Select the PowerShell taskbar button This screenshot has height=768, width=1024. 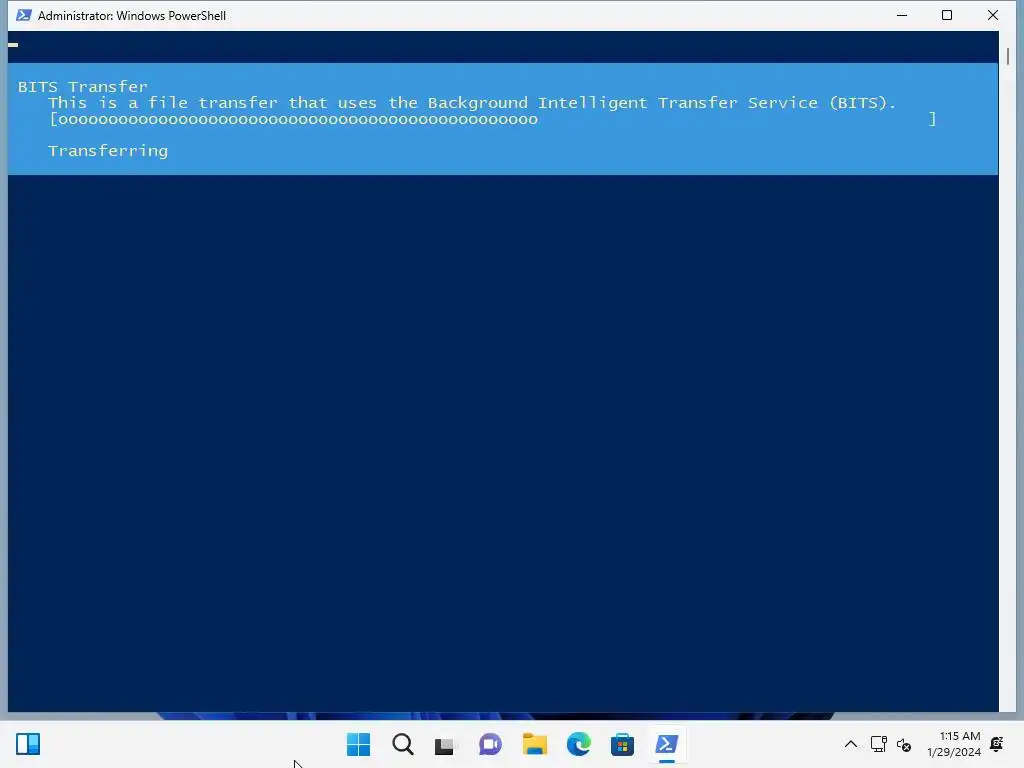coord(667,744)
